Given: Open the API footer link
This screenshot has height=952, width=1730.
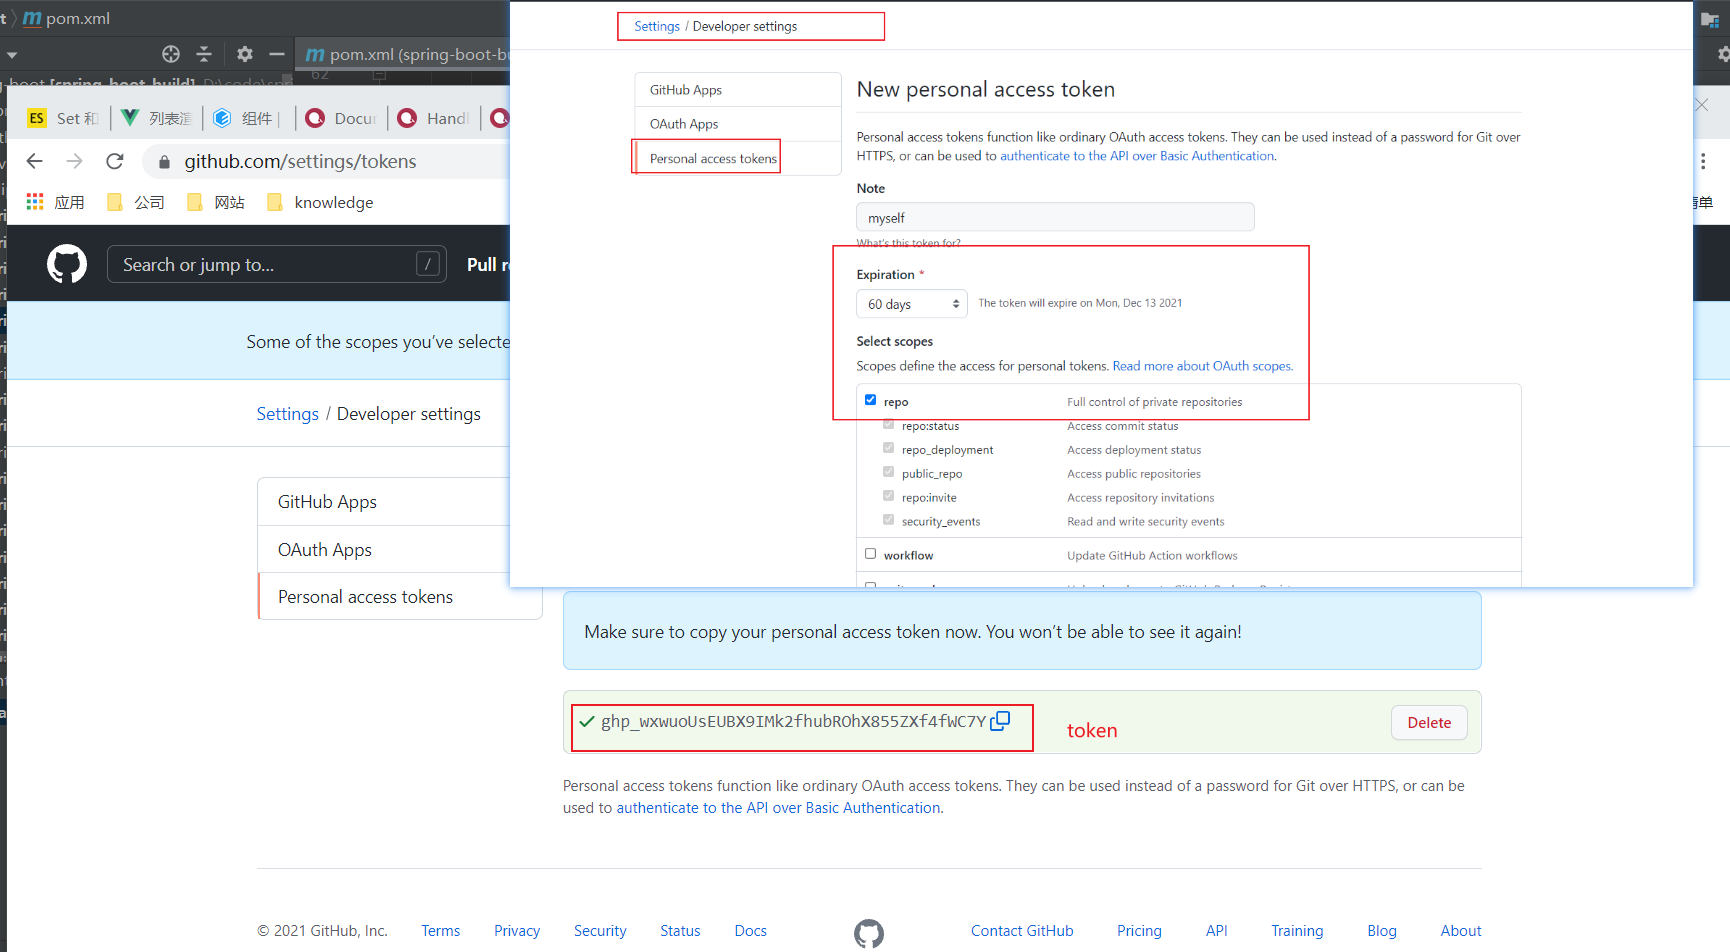Looking at the screenshot, I should [x=1216, y=931].
